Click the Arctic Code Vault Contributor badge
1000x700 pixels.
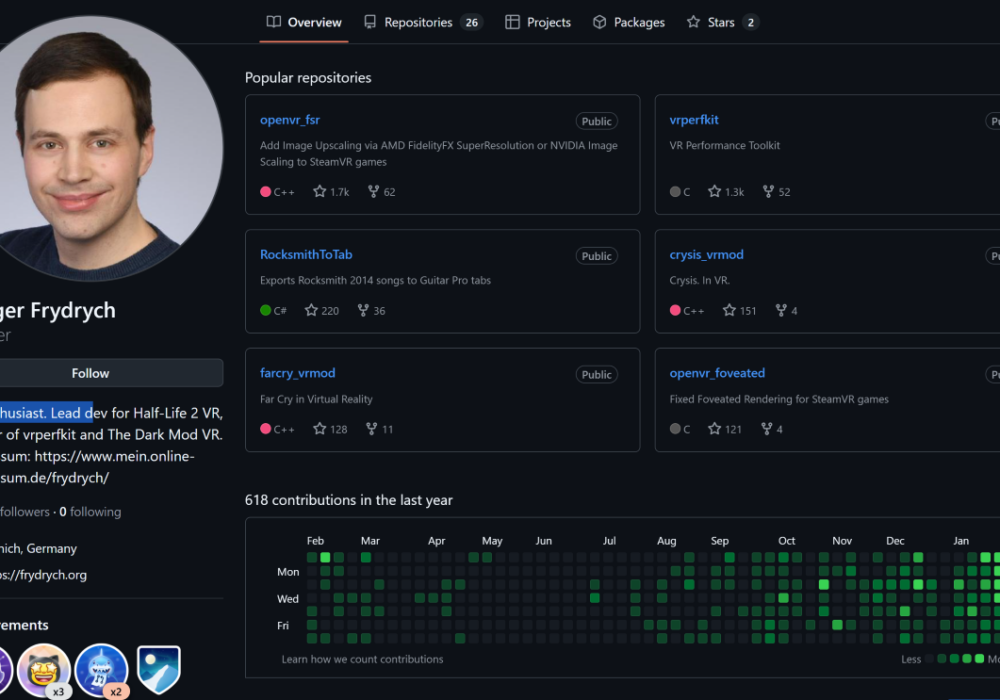(159, 669)
